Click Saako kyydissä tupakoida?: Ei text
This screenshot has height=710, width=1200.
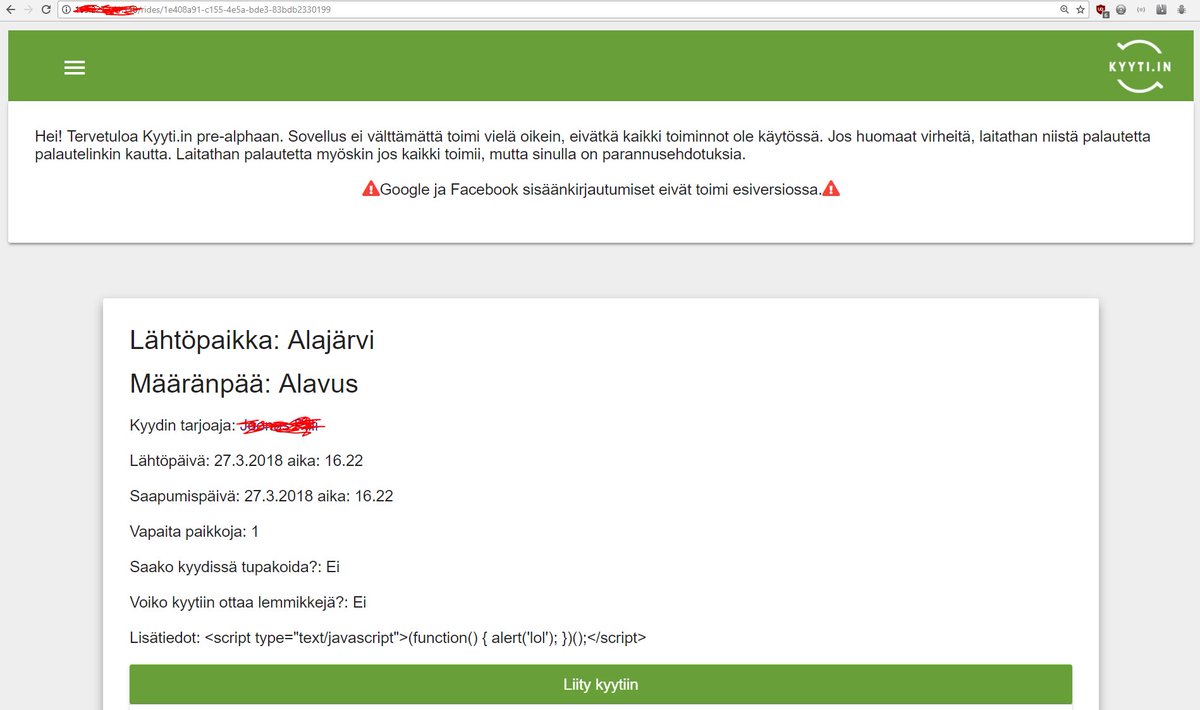click(x=235, y=567)
